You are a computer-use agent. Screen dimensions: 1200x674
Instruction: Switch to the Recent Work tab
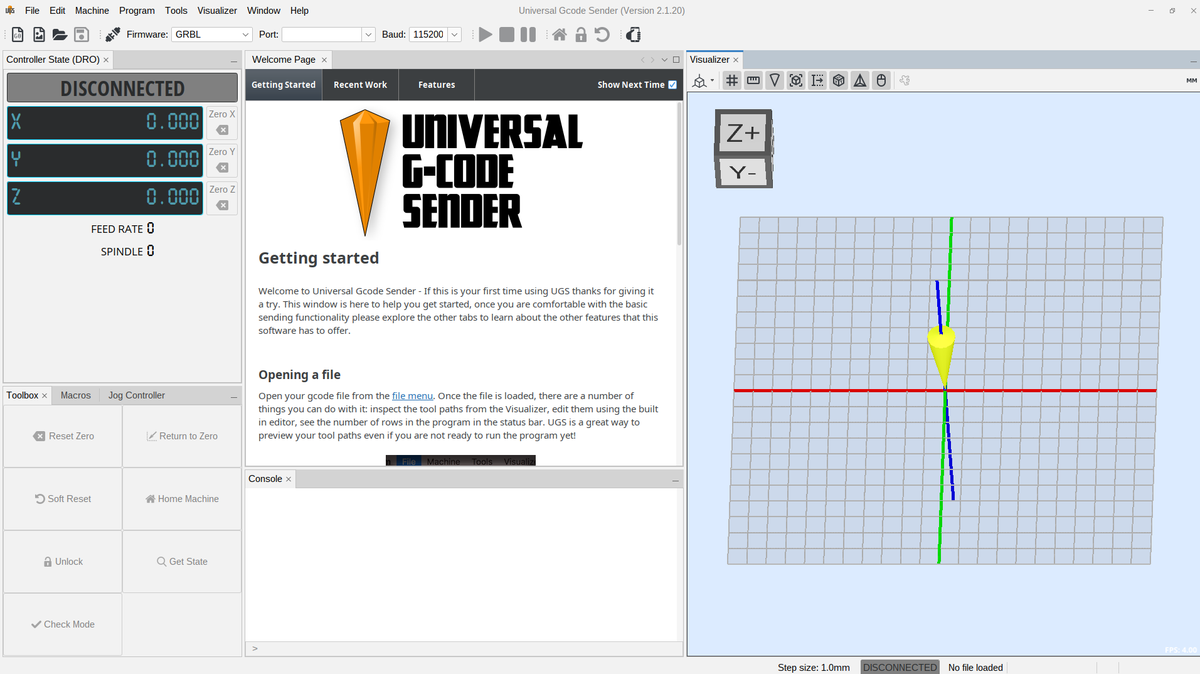pos(360,85)
